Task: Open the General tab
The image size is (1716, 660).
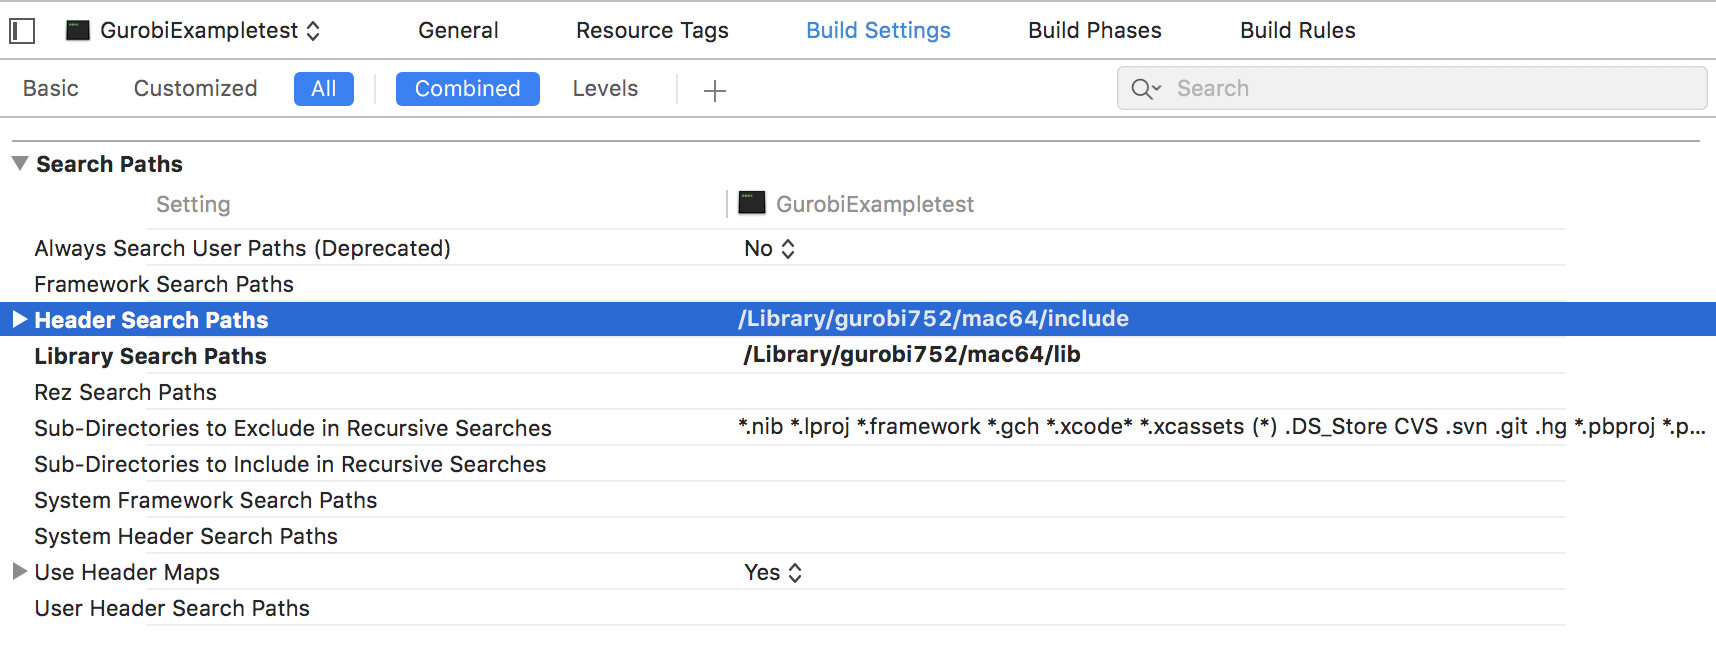Action: [458, 31]
